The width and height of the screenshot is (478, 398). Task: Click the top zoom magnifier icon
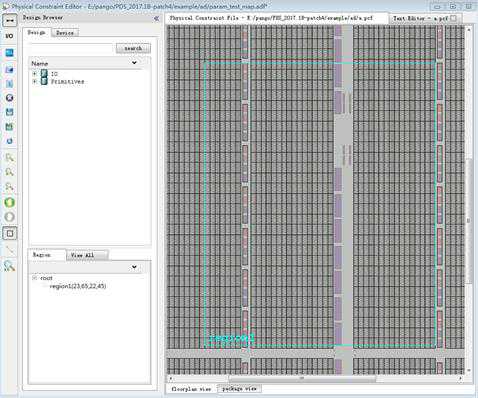tap(10, 158)
